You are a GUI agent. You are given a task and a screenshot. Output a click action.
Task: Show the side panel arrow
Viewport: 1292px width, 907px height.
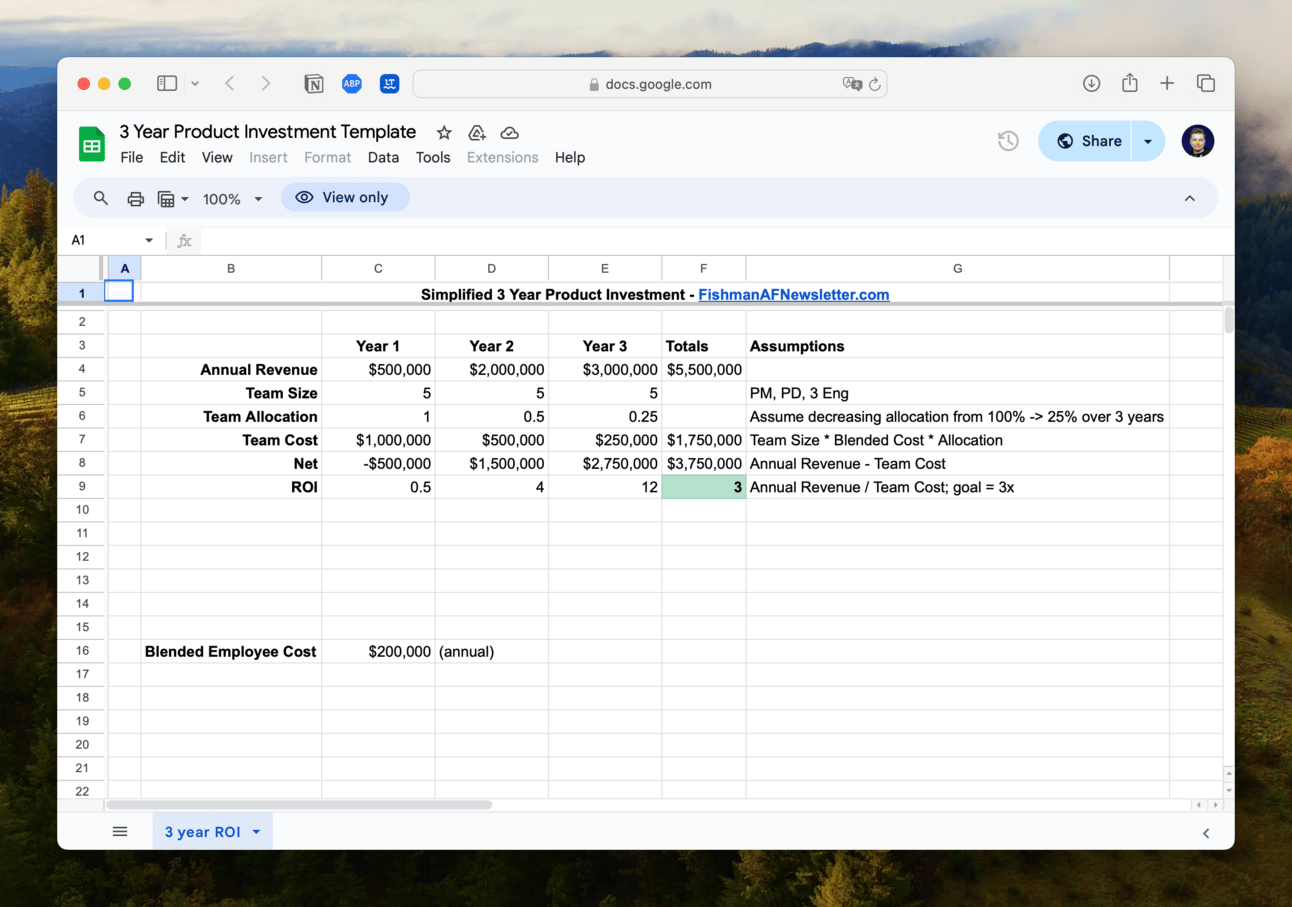(x=1206, y=833)
